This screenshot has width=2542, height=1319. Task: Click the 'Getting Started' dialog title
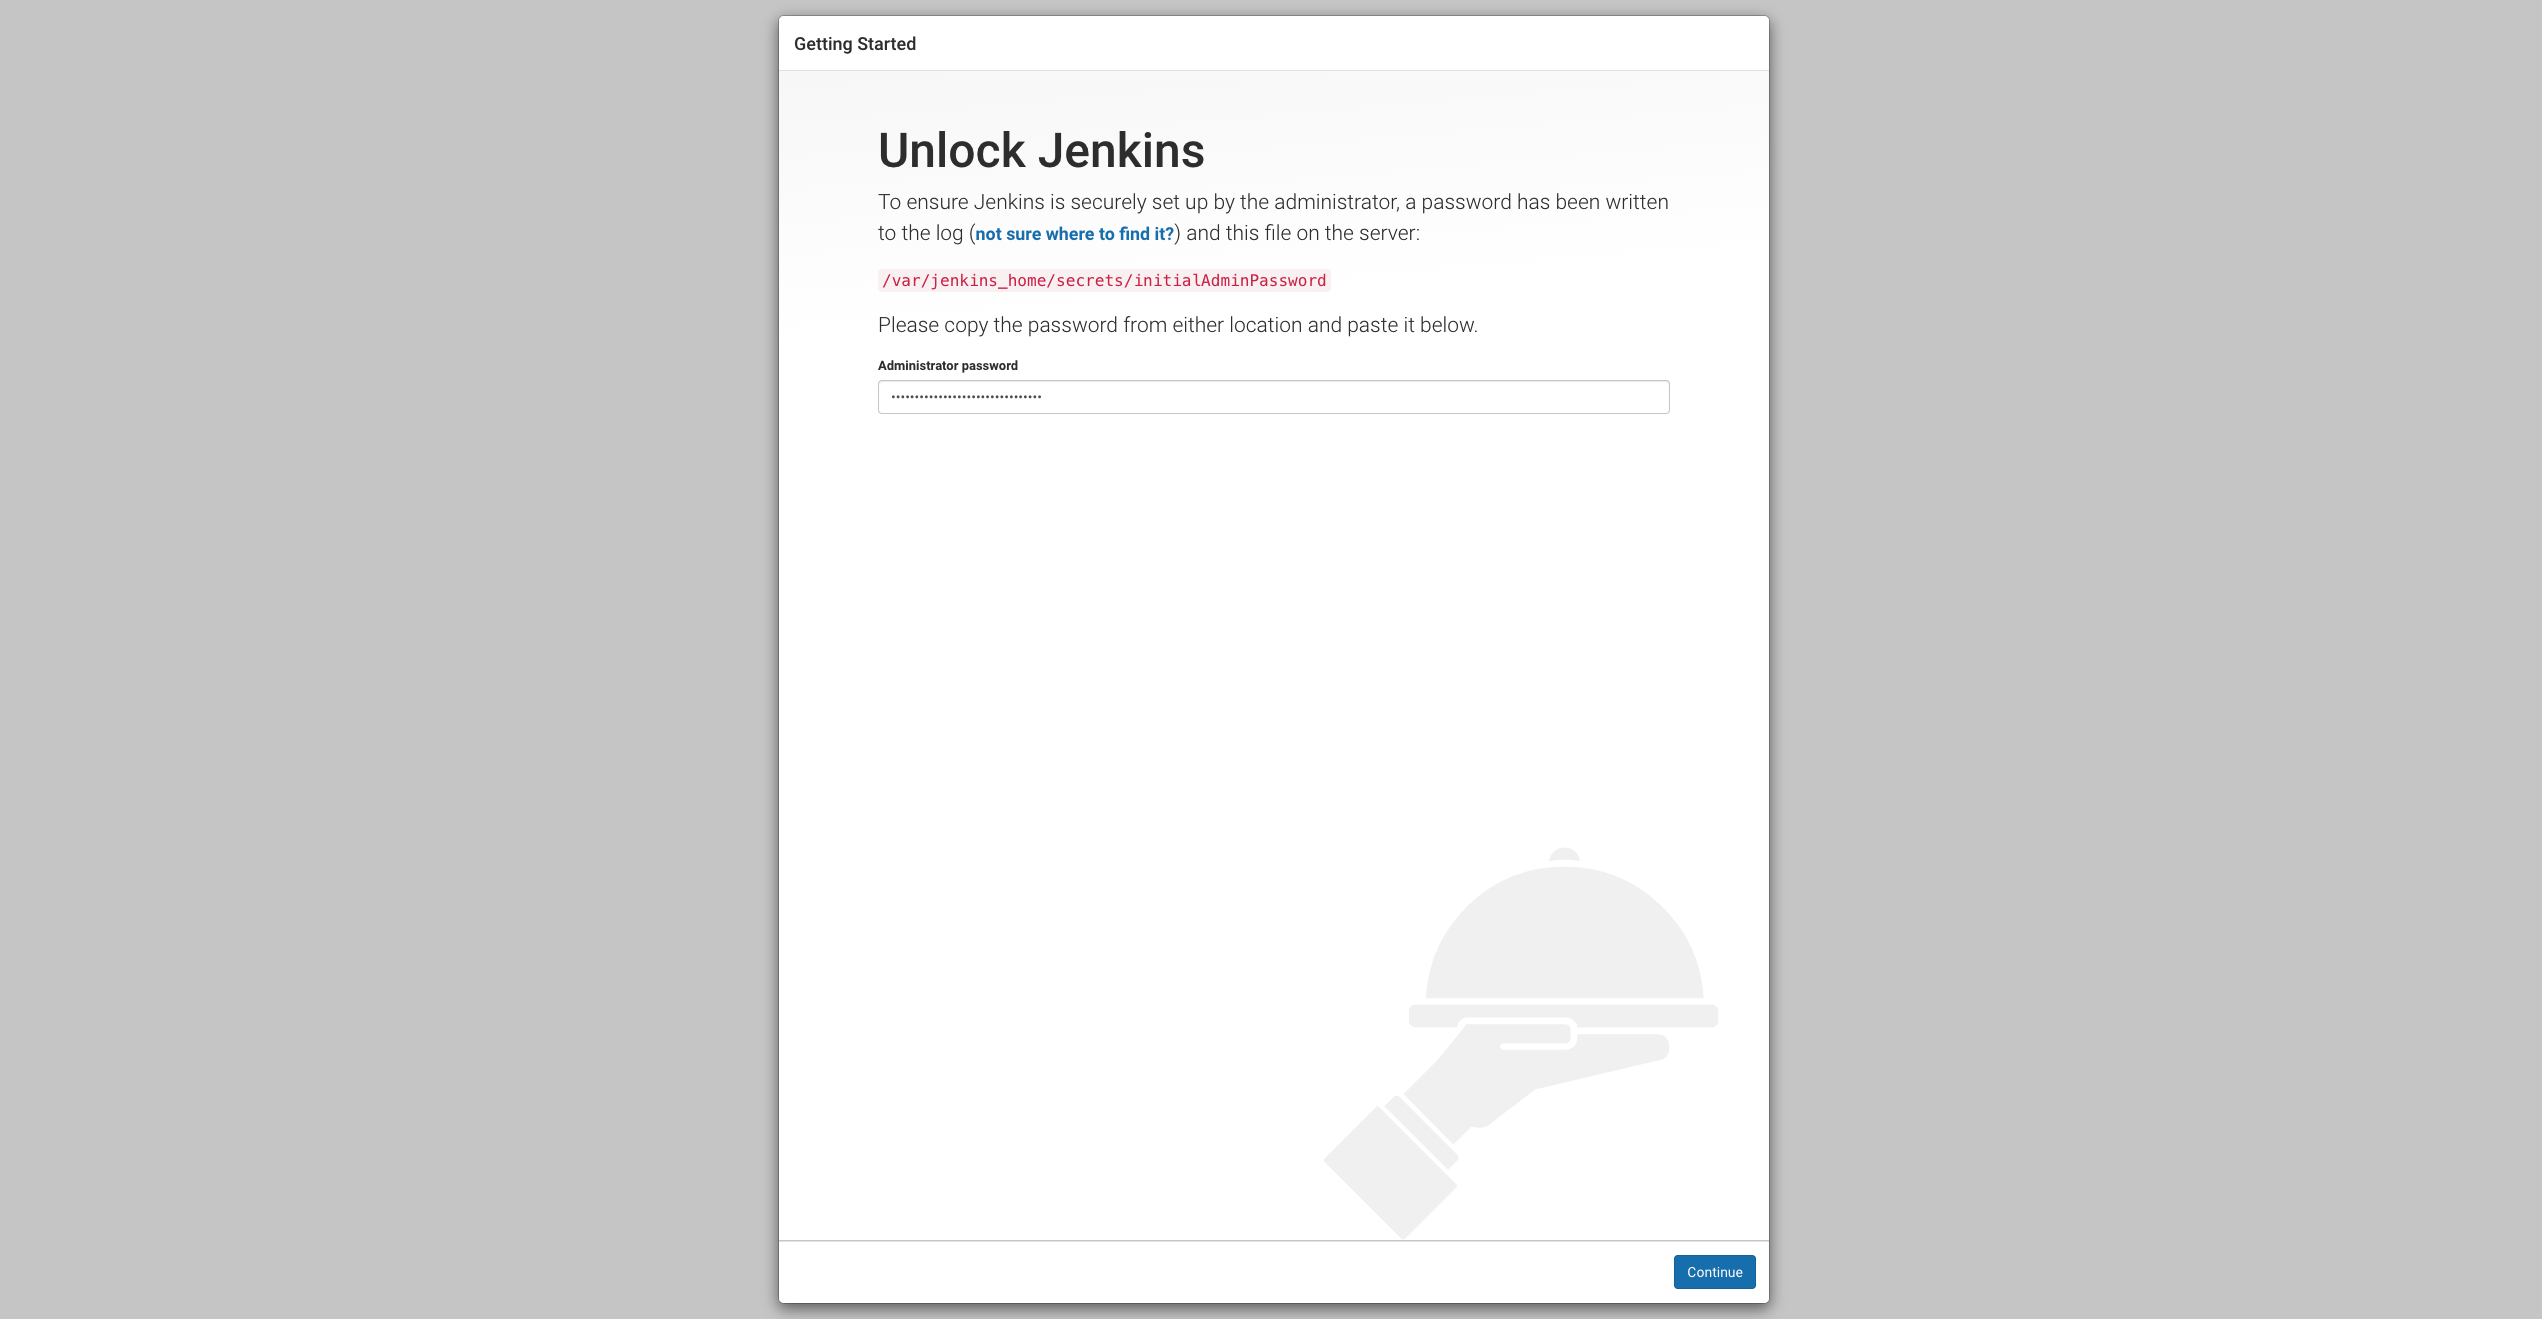[x=854, y=44]
